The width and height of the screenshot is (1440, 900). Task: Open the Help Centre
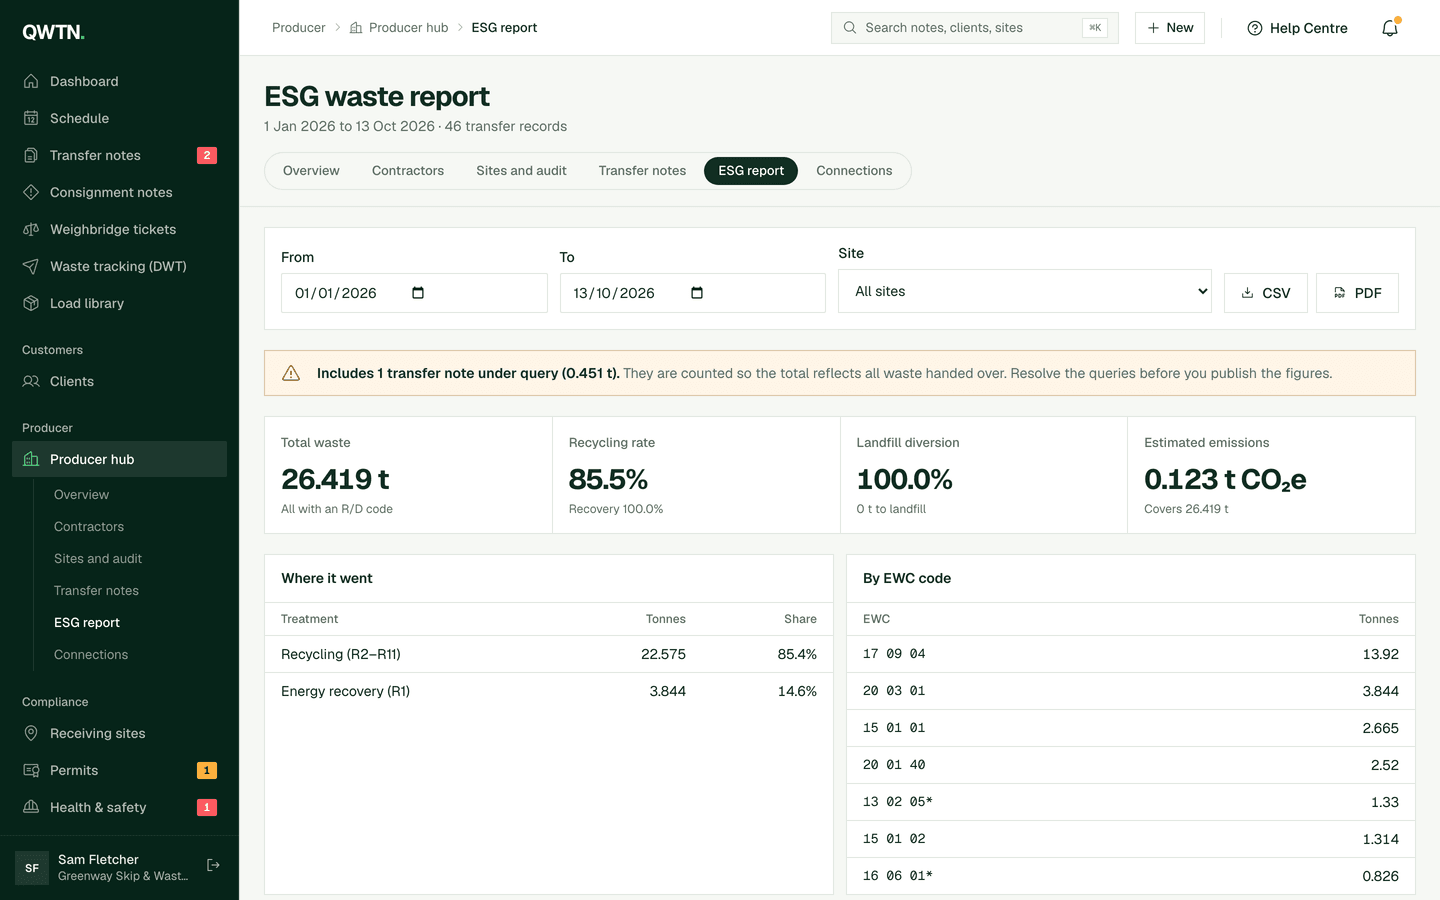1297,28
